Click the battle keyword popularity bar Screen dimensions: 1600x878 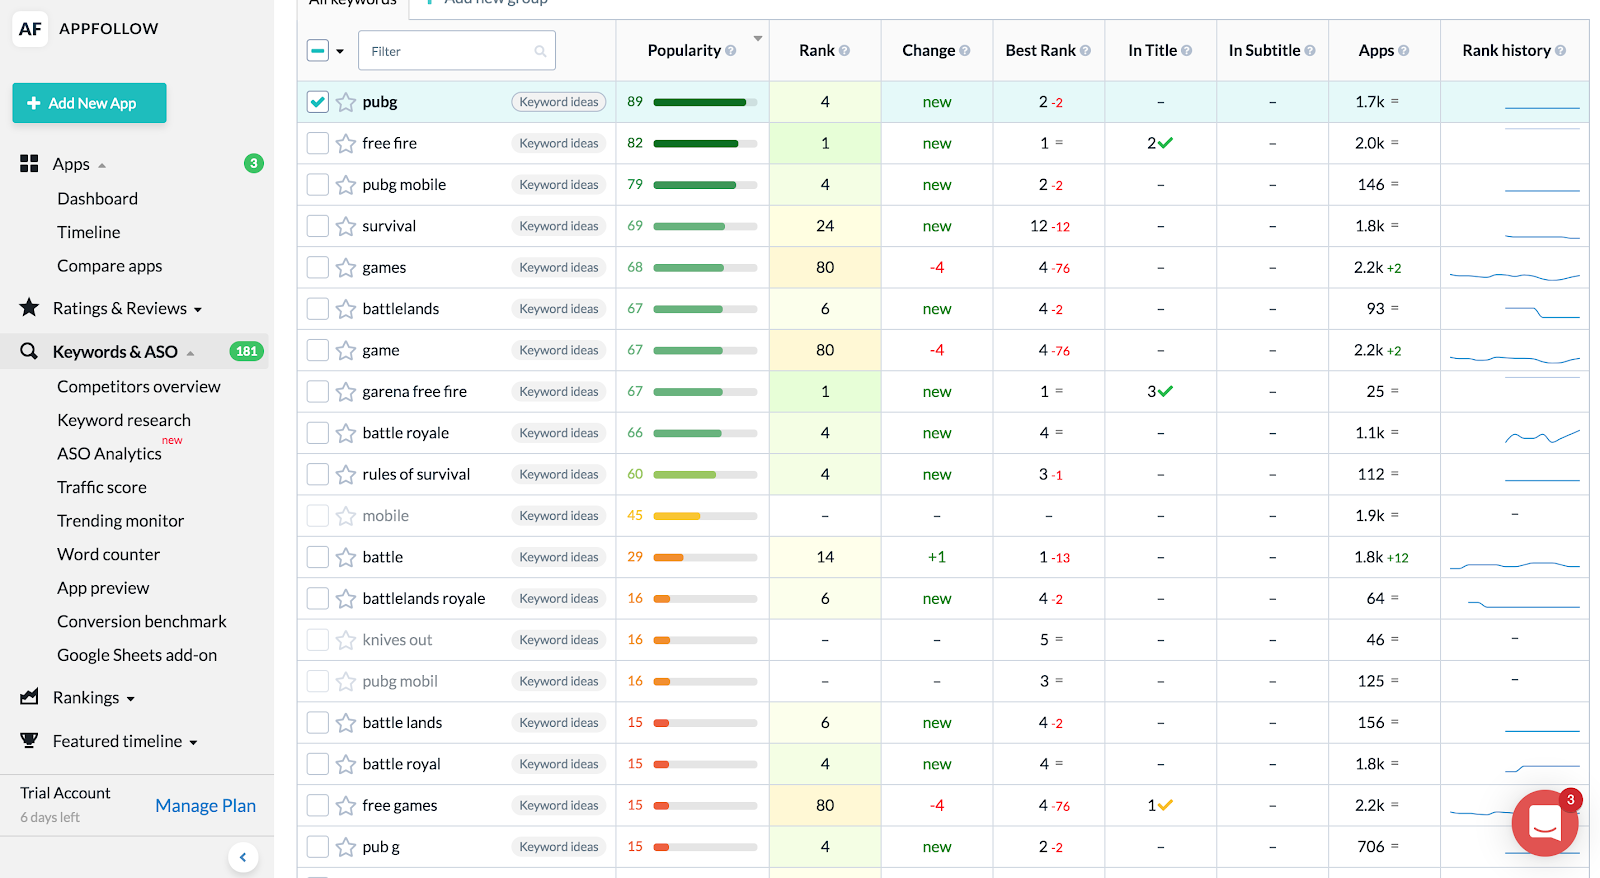click(x=705, y=557)
